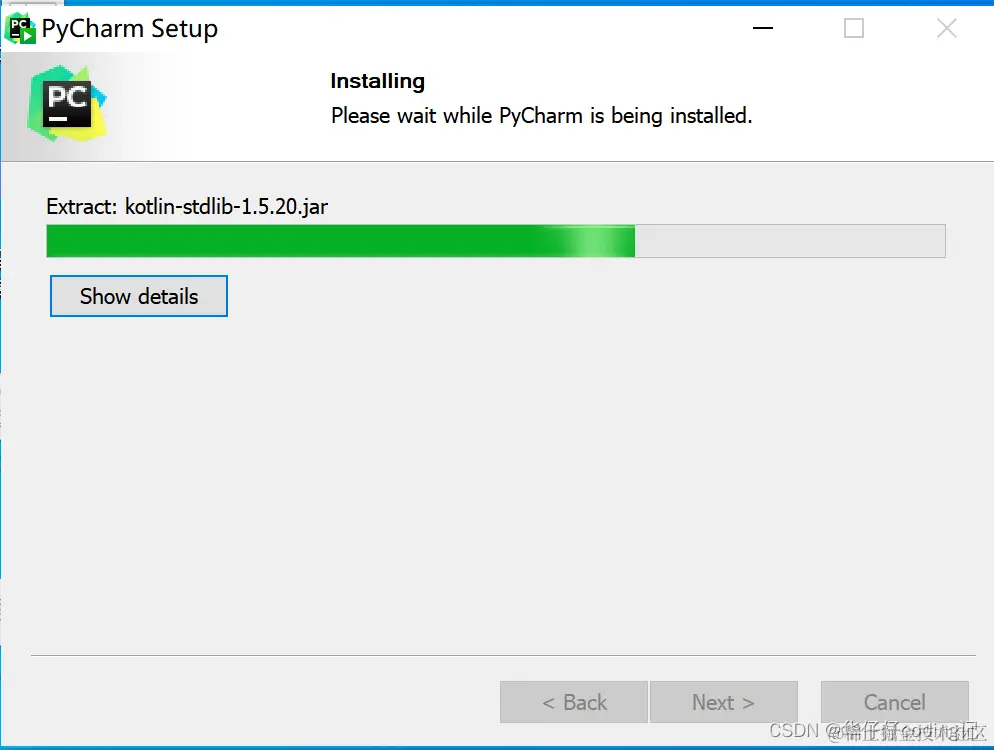994x750 pixels.
Task: Click the large PyCharm PC logo
Action: [x=67, y=103]
